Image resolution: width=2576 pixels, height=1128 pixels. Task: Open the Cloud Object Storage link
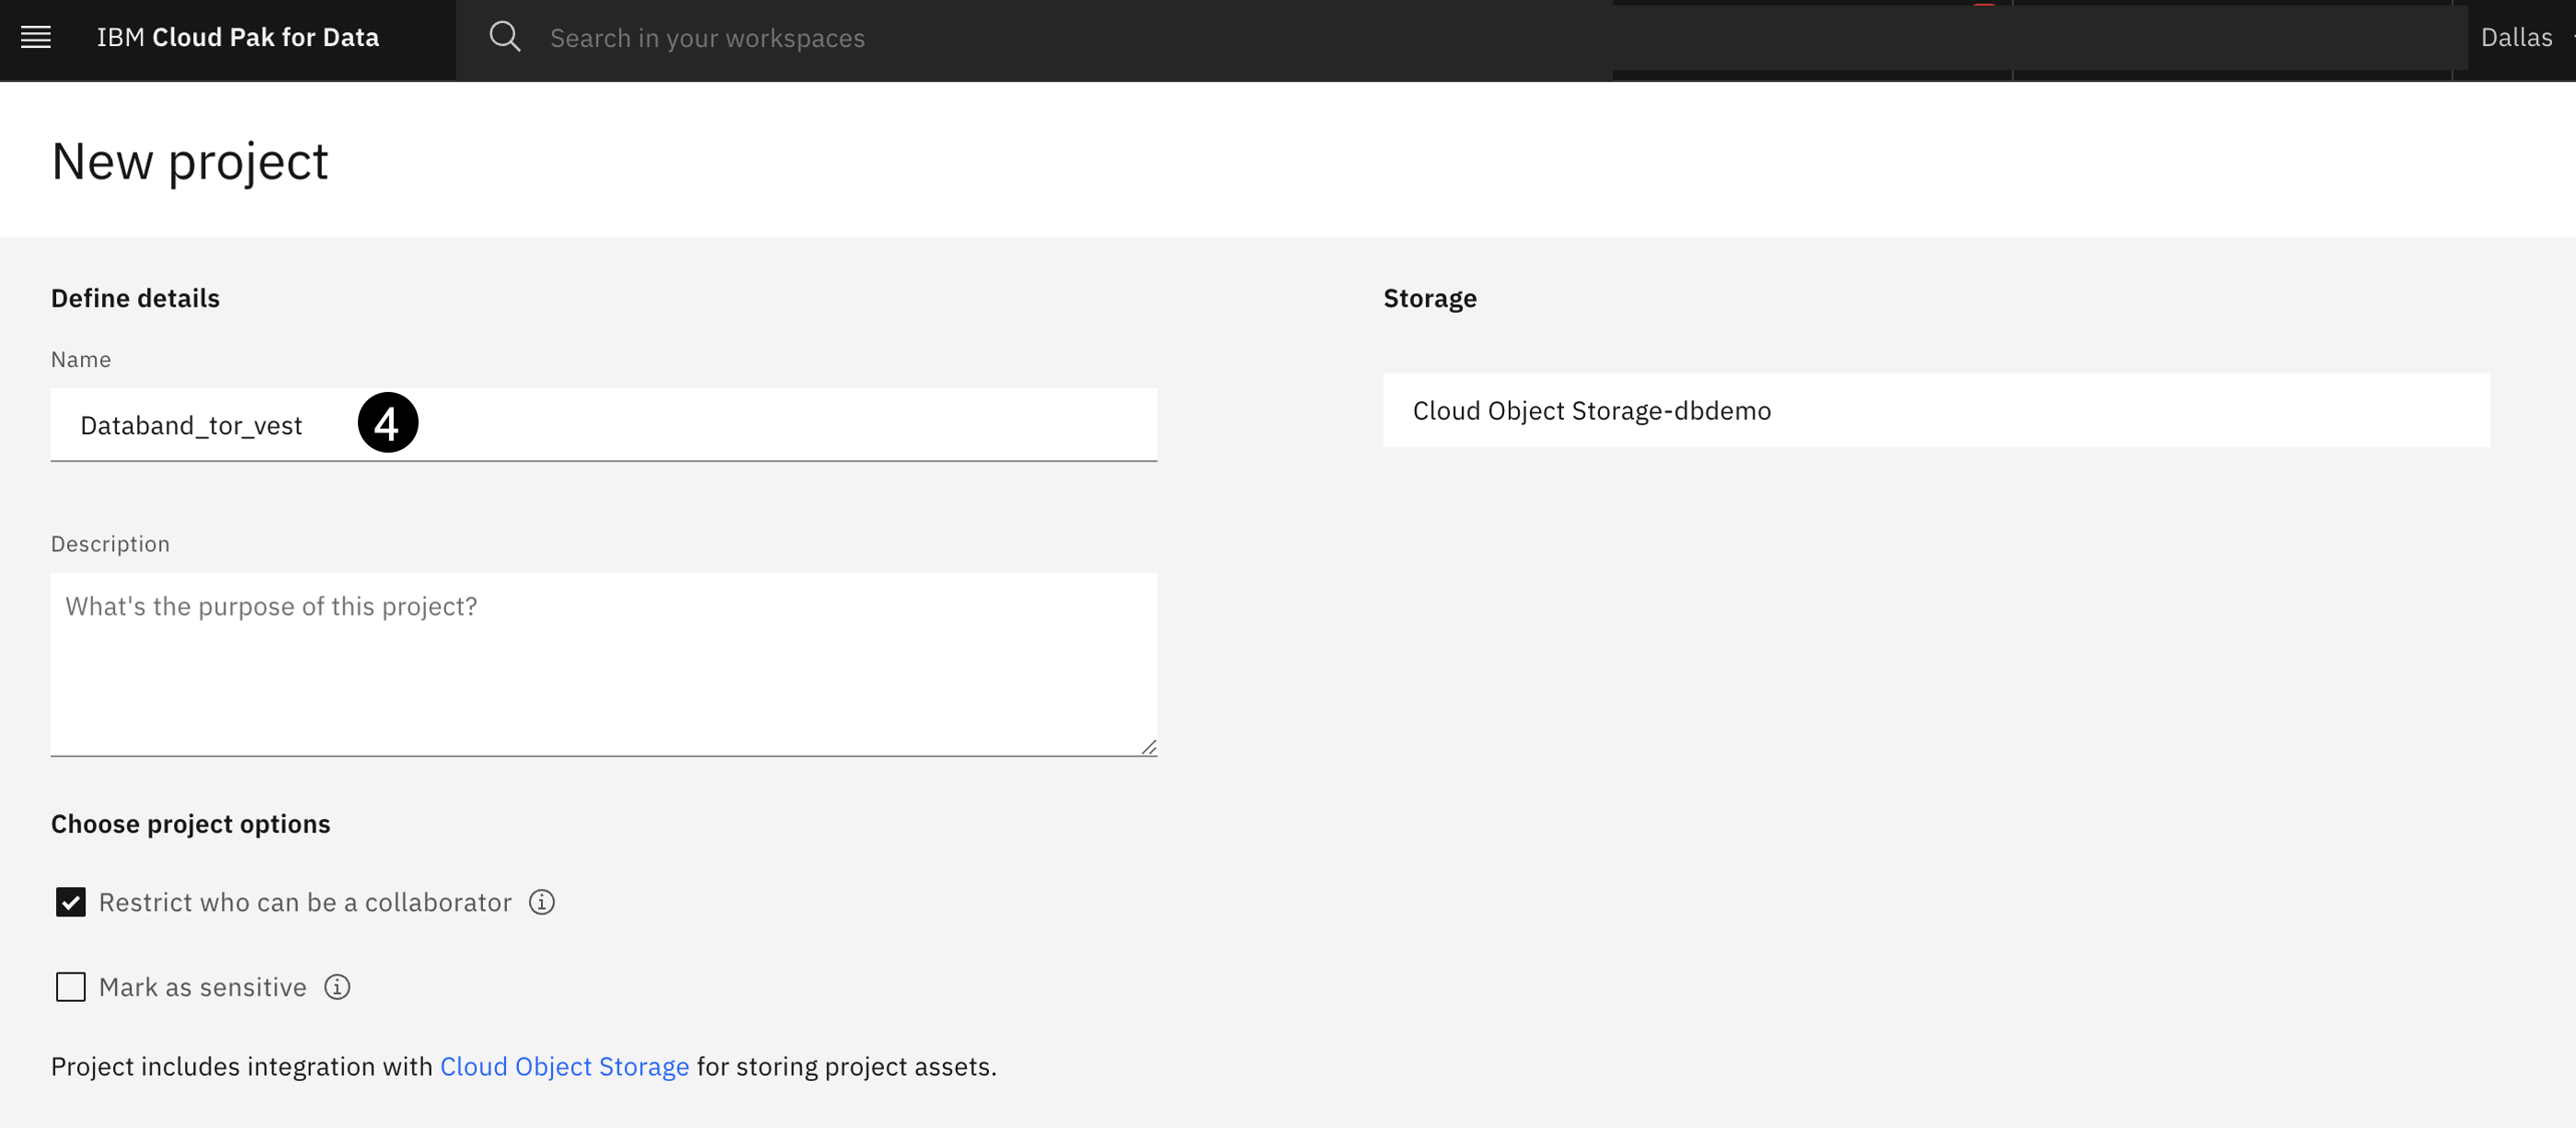tap(564, 1066)
